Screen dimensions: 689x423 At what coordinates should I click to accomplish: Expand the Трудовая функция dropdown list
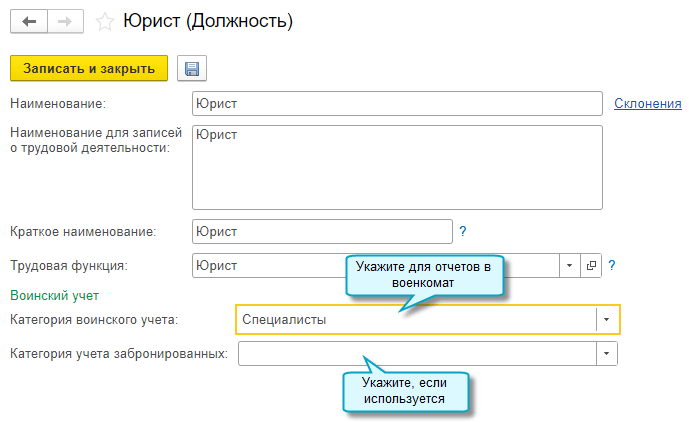click(x=569, y=265)
